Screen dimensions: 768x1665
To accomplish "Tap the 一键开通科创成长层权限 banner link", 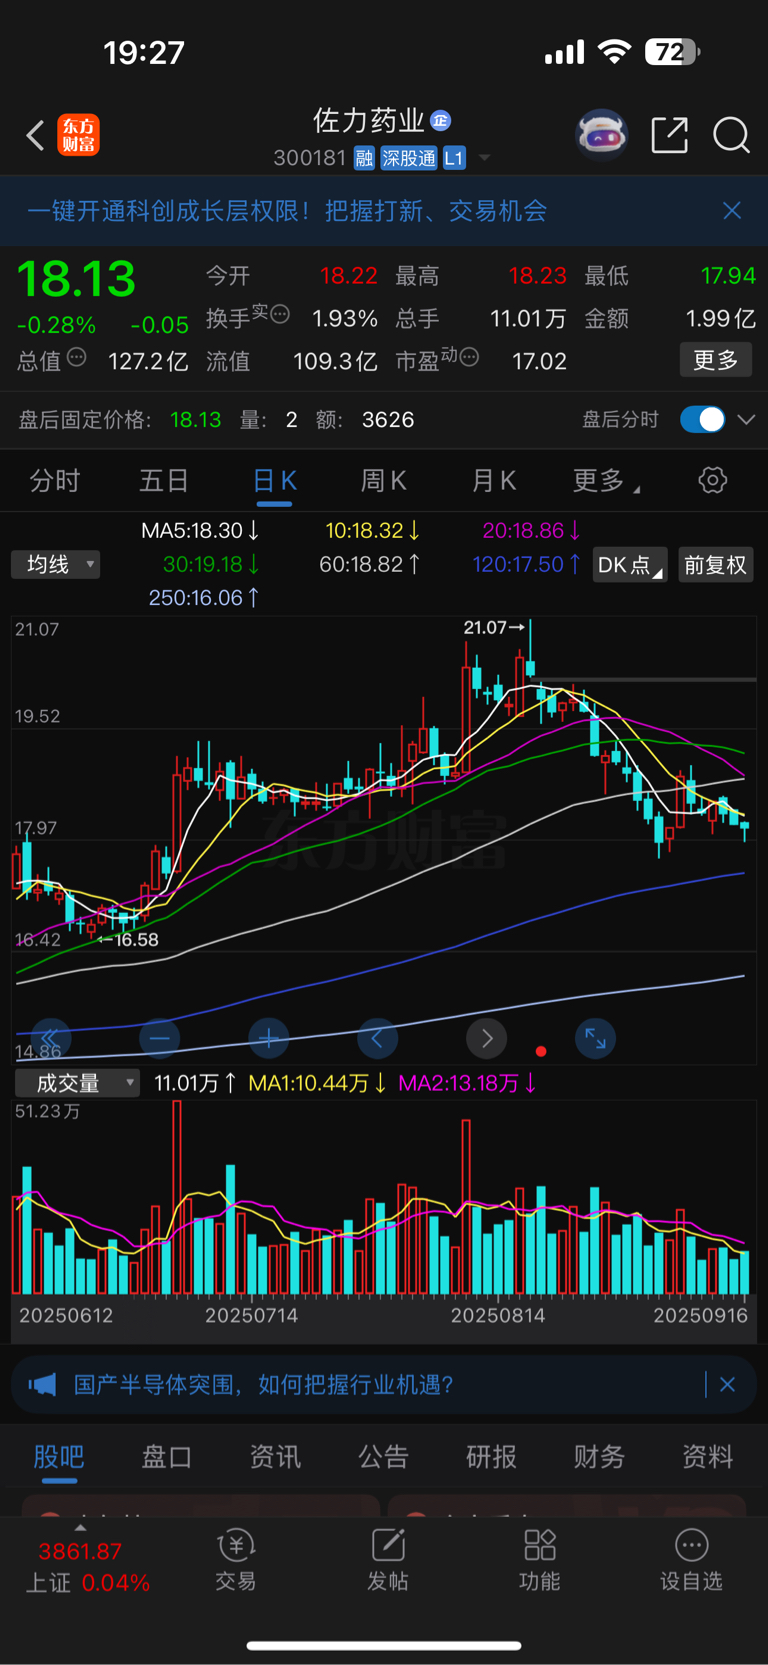I will (287, 210).
